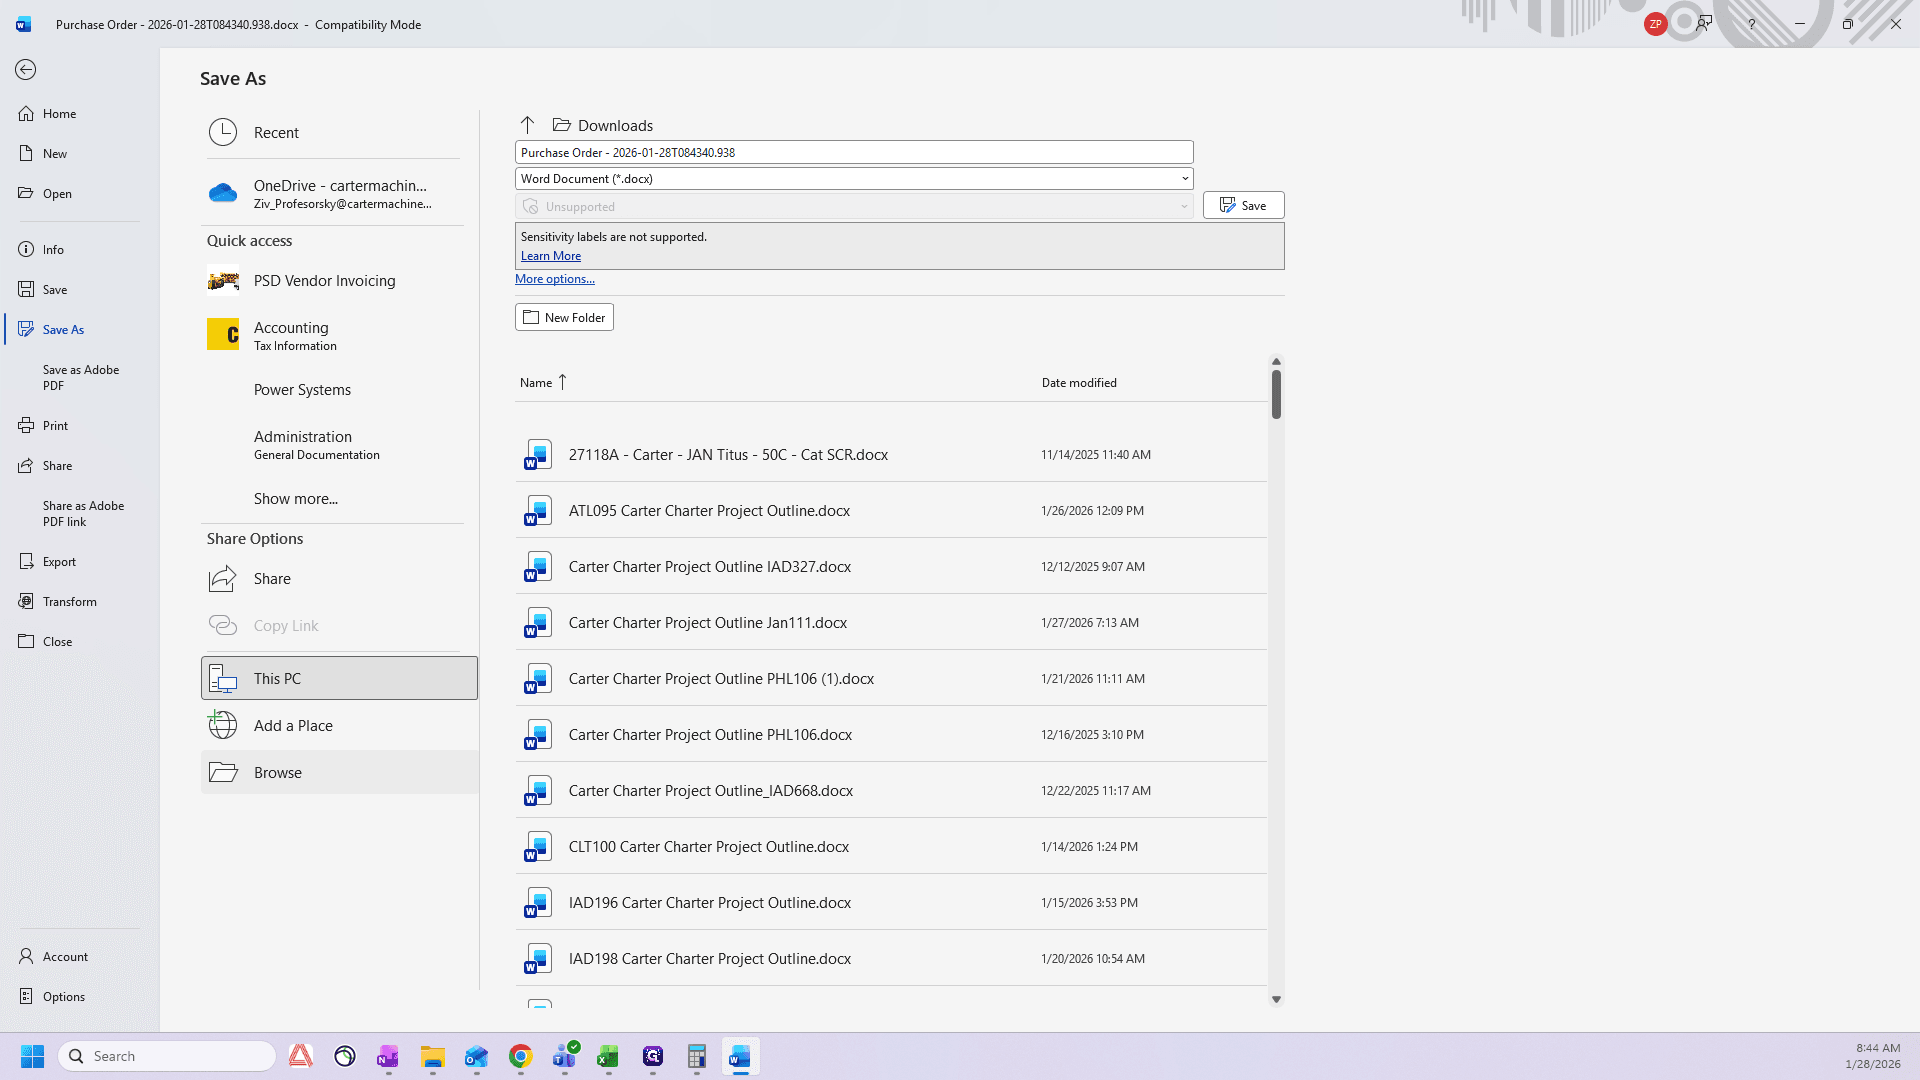Expand Show more quick access locations
This screenshot has width=1920, height=1080.
coord(296,499)
